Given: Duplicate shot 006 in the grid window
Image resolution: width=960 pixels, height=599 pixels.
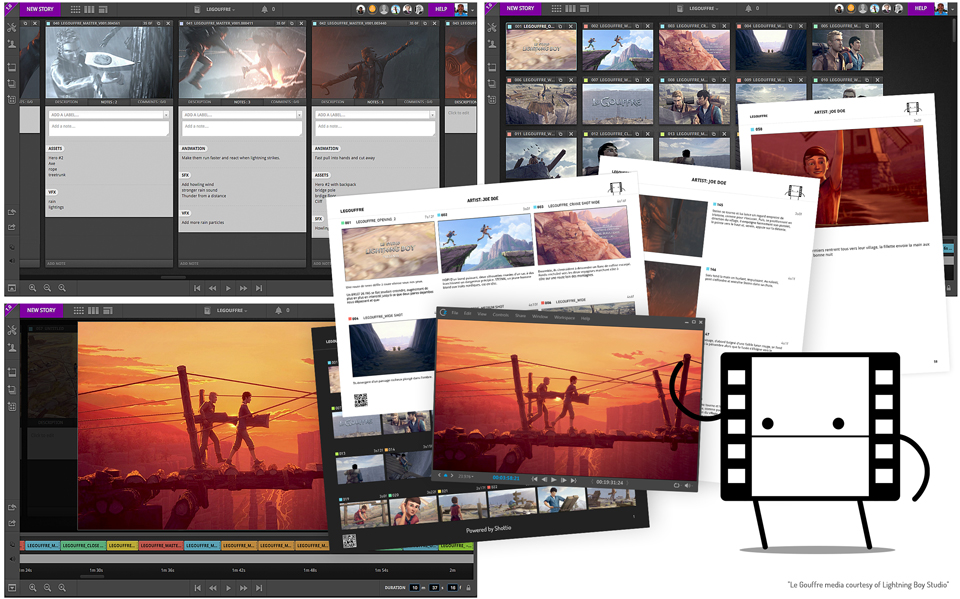Looking at the screenshot, I should coord(561,80).
